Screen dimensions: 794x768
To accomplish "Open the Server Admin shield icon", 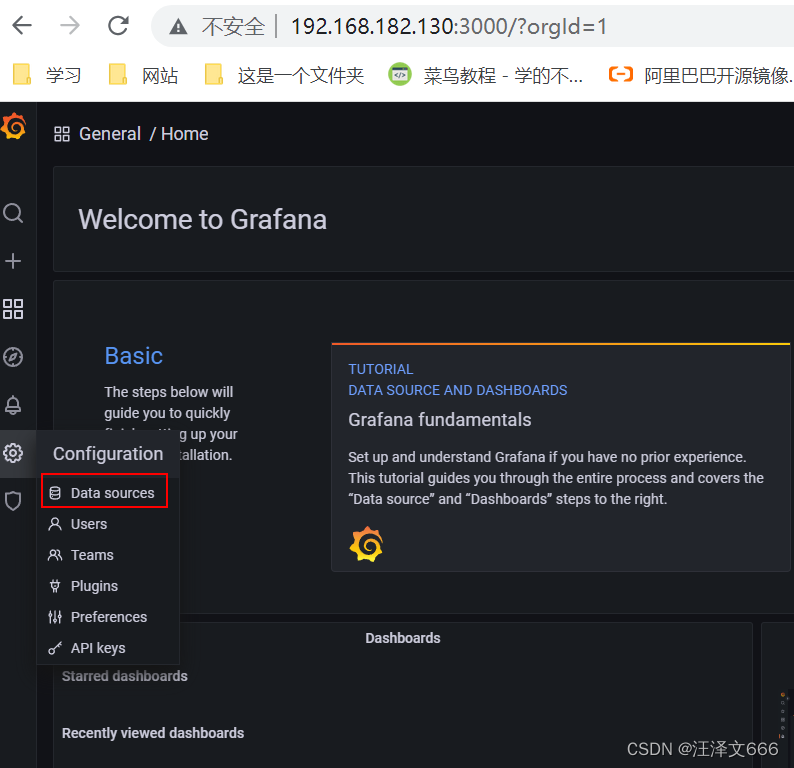I will (x=13, y=501).
